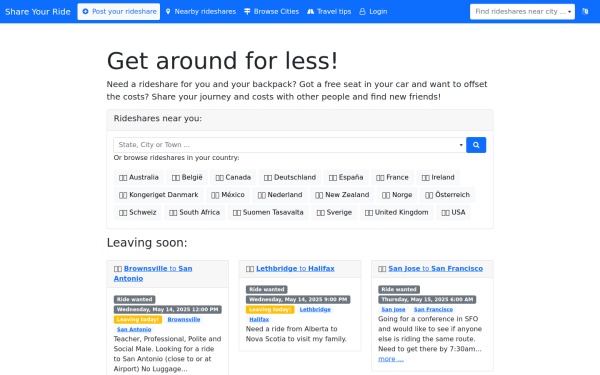Browse rideshares in Österreich
Image resolution: width=600 pixels, height=375 pixels.
point(448,195)
